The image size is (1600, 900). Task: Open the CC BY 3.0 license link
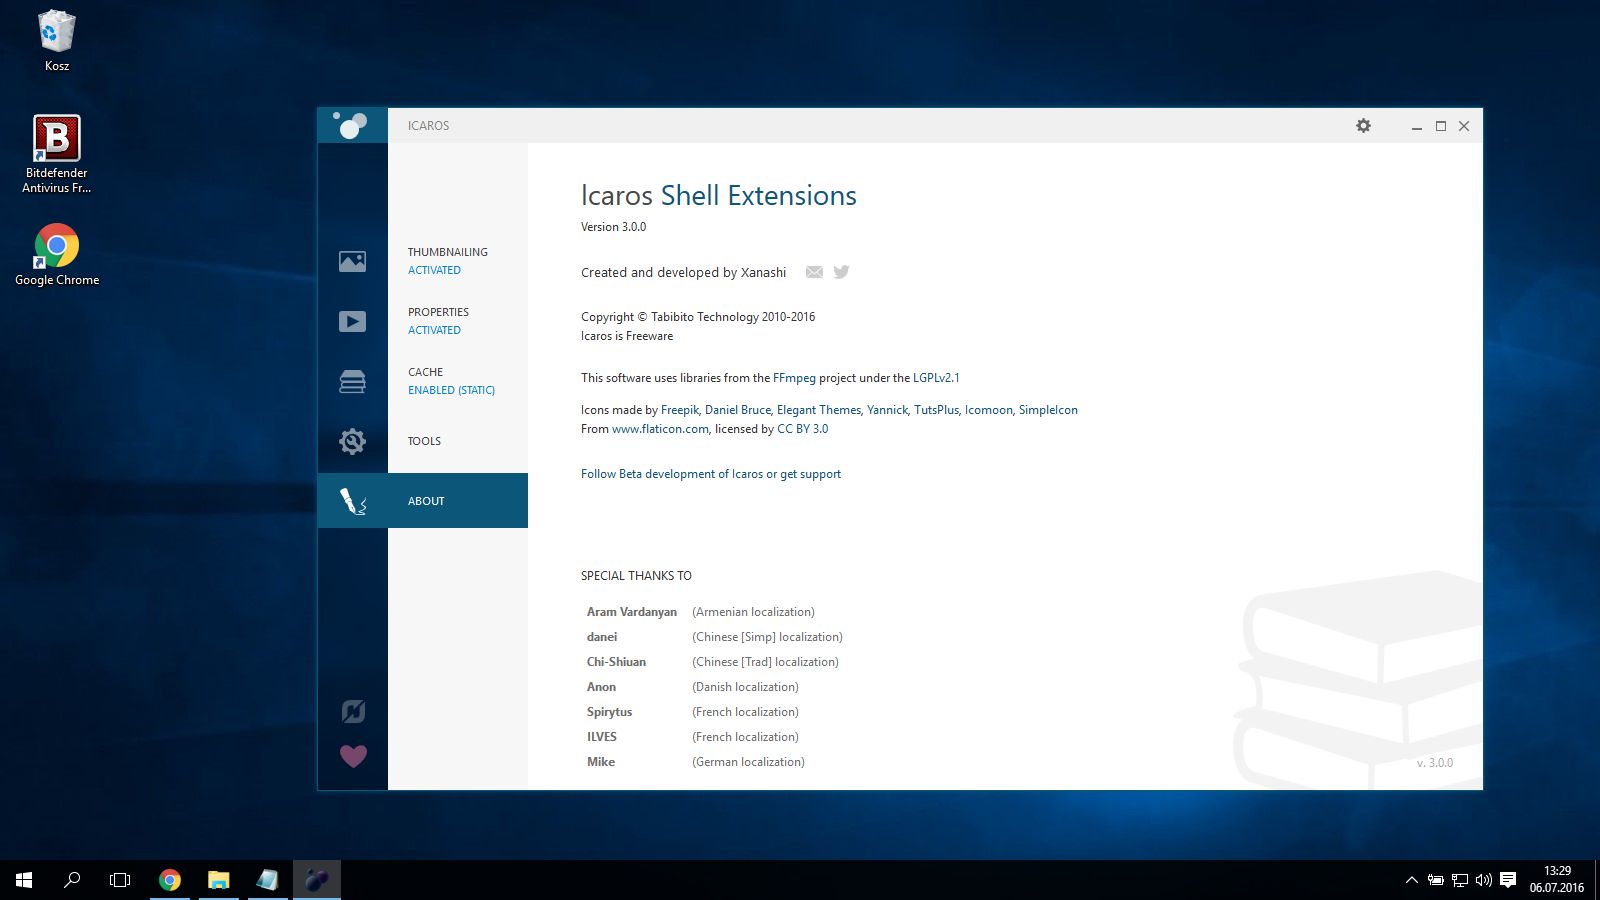pyautogui.click(x=803, y=429)
